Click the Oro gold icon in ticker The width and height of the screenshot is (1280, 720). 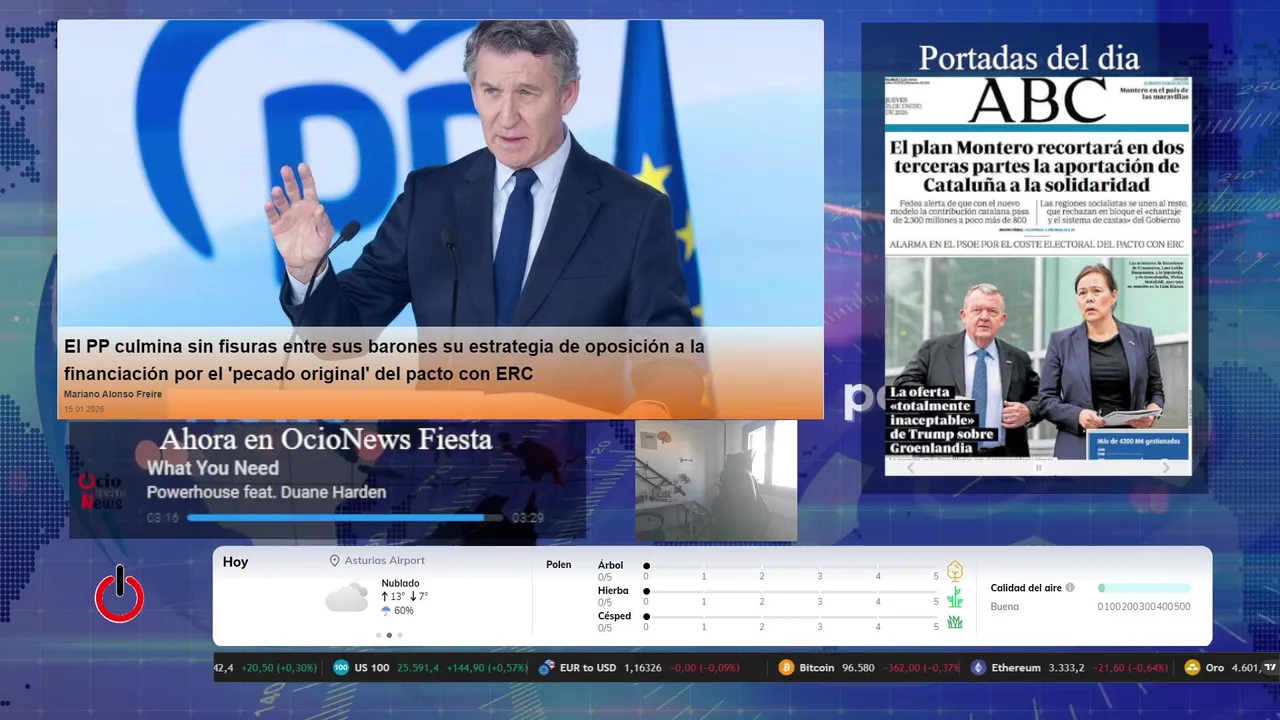[x=1192, y=668]
